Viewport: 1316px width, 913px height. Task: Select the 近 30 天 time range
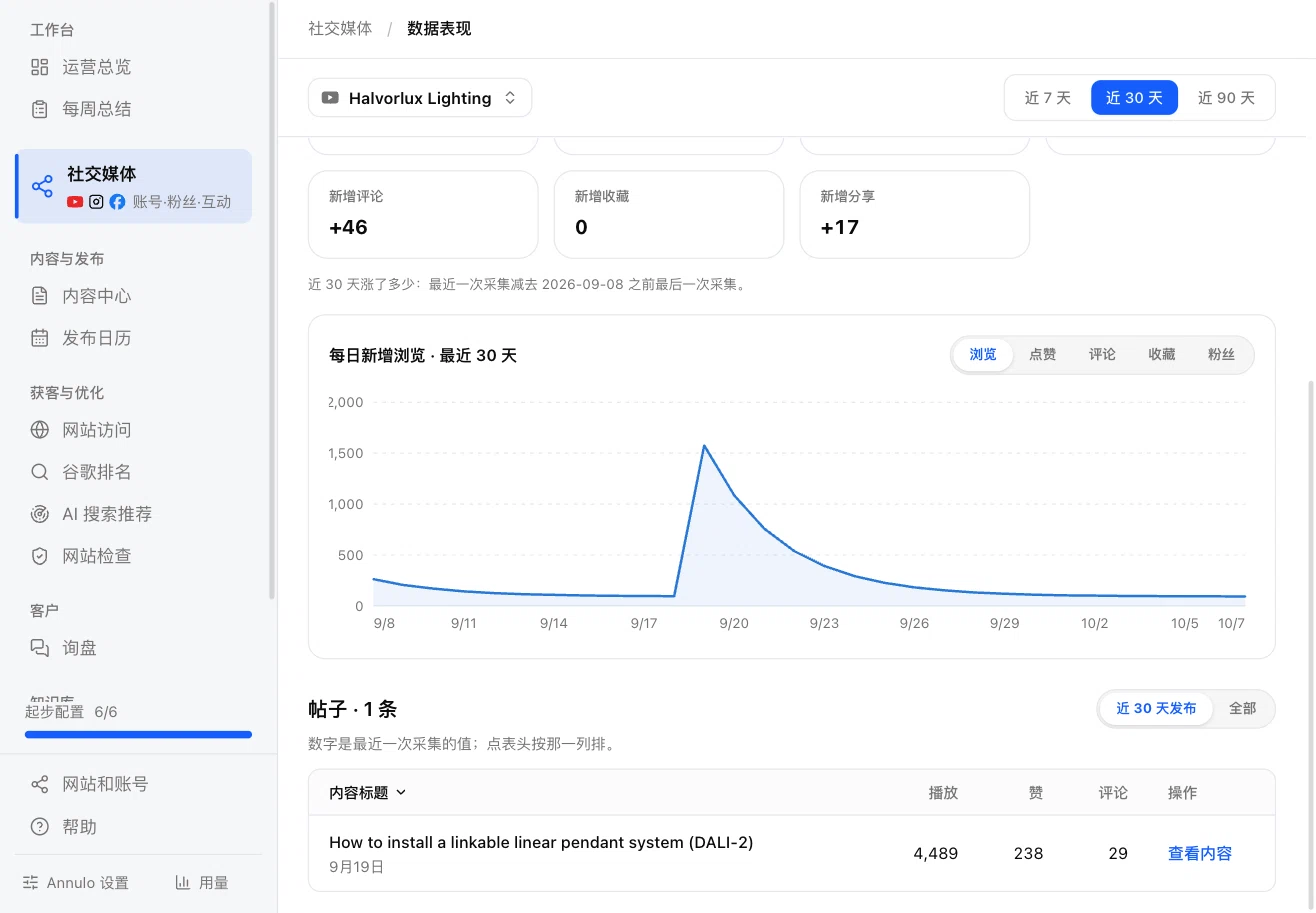[1134, 98]
